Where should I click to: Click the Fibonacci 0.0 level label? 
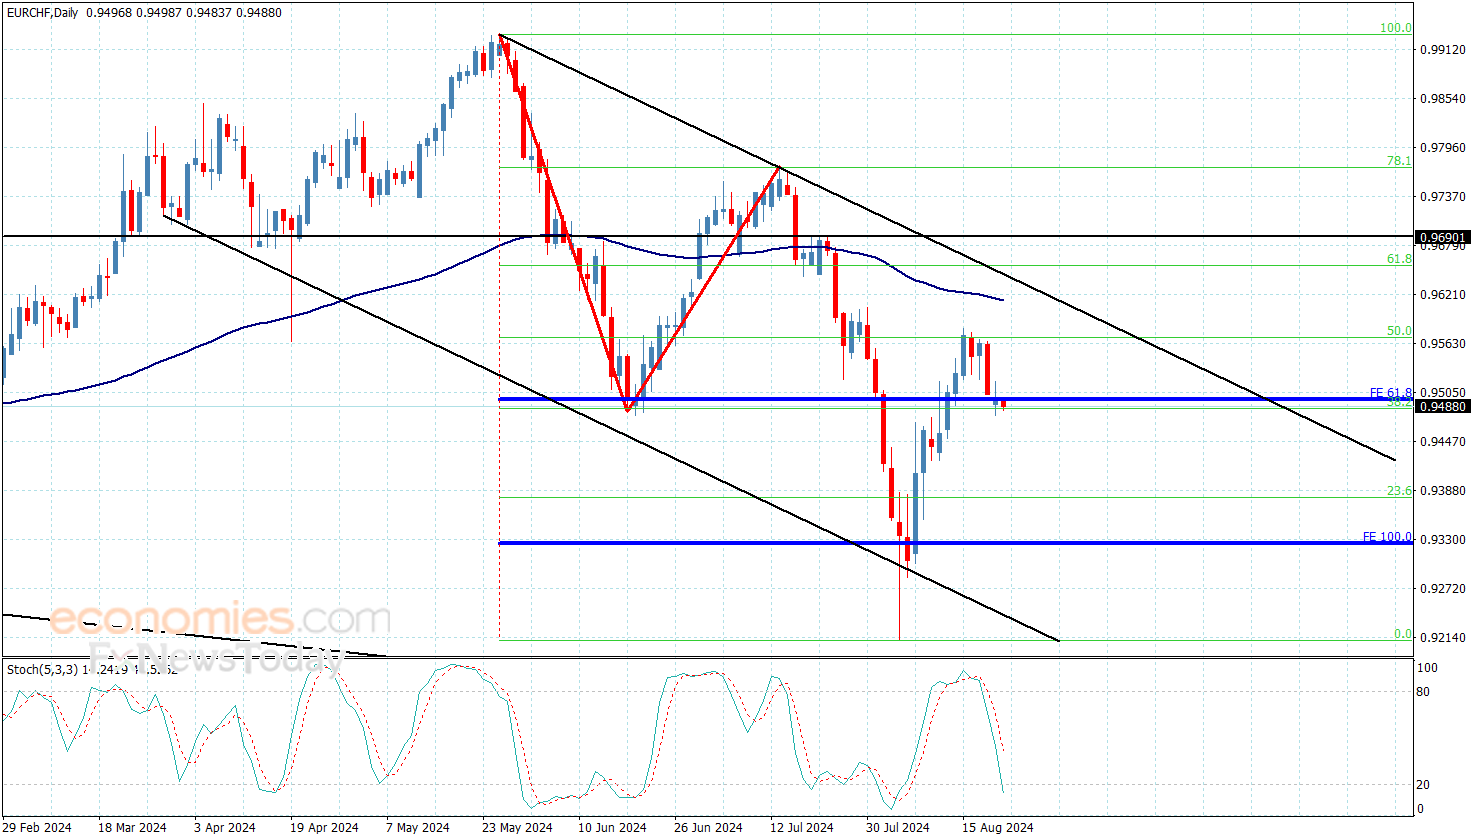(1403, 634)
